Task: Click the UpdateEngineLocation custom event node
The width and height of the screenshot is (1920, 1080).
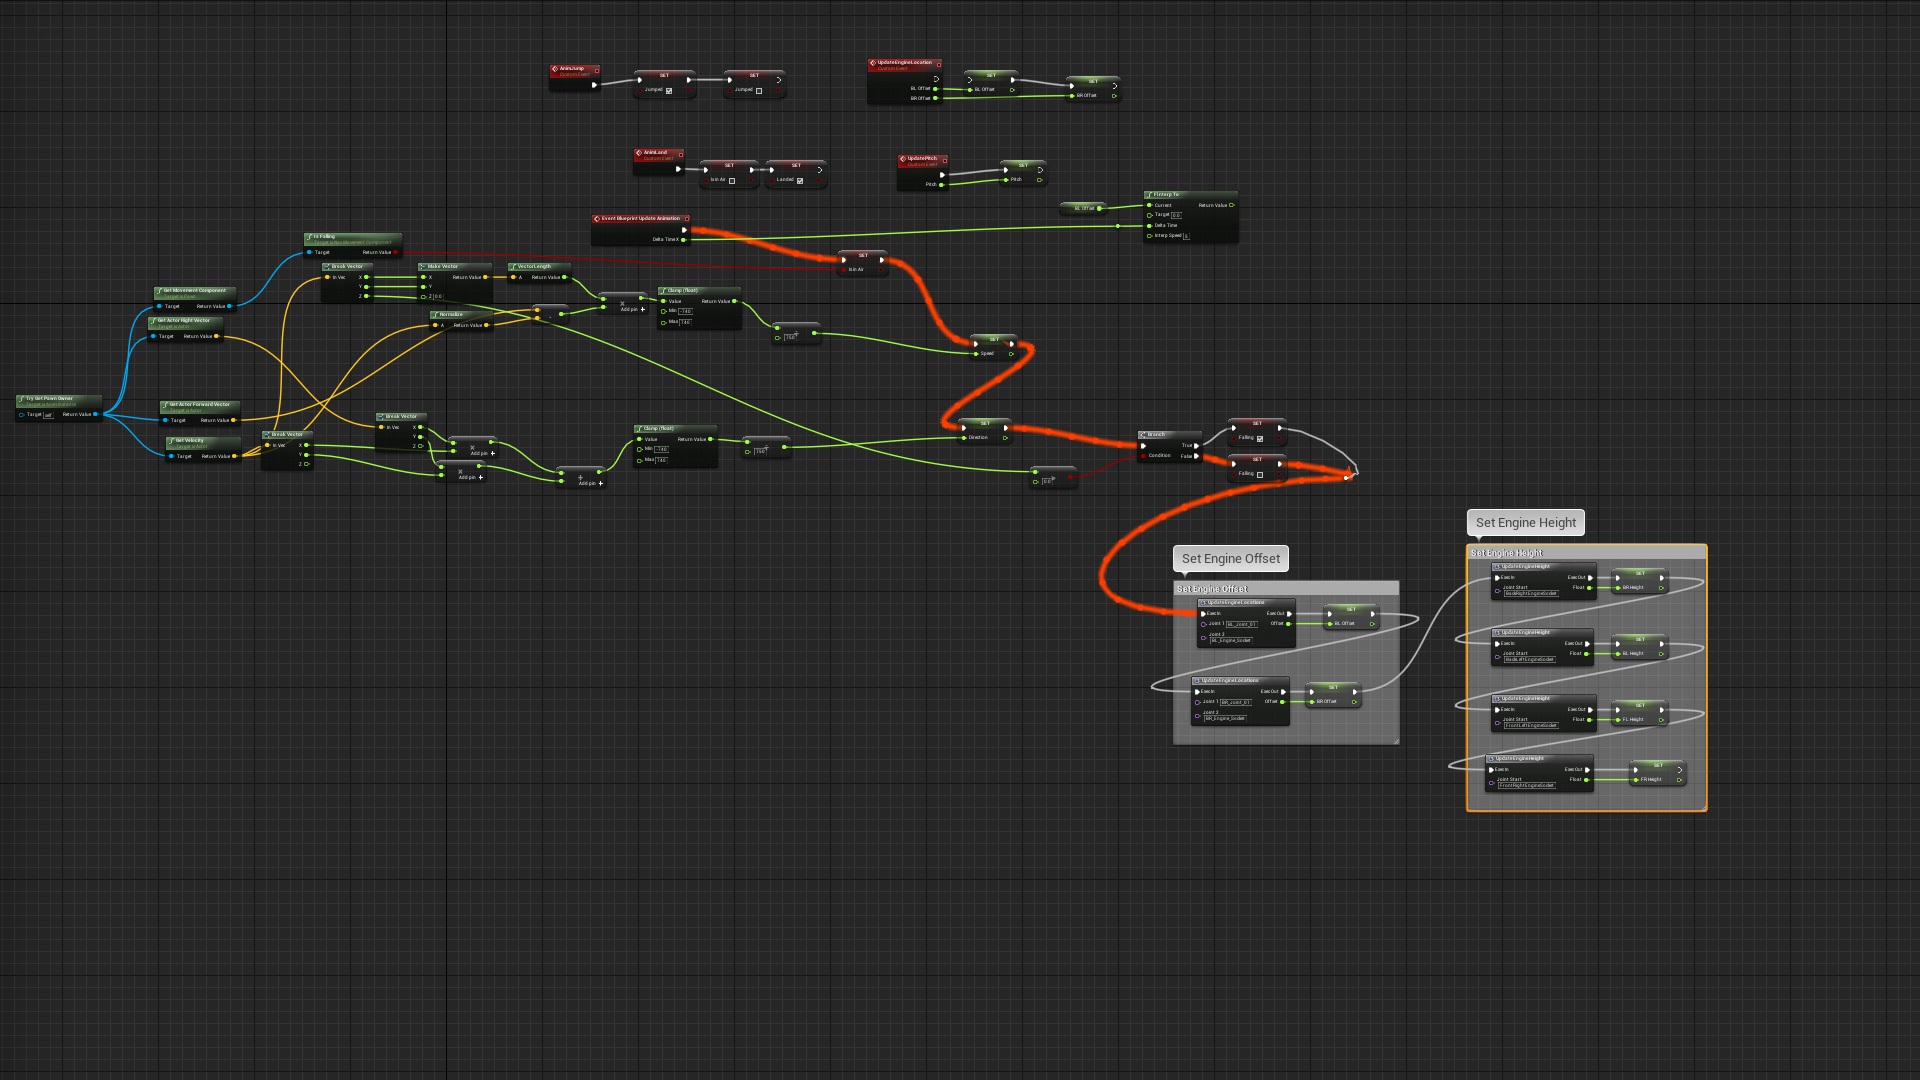Action: click(905, 62)
